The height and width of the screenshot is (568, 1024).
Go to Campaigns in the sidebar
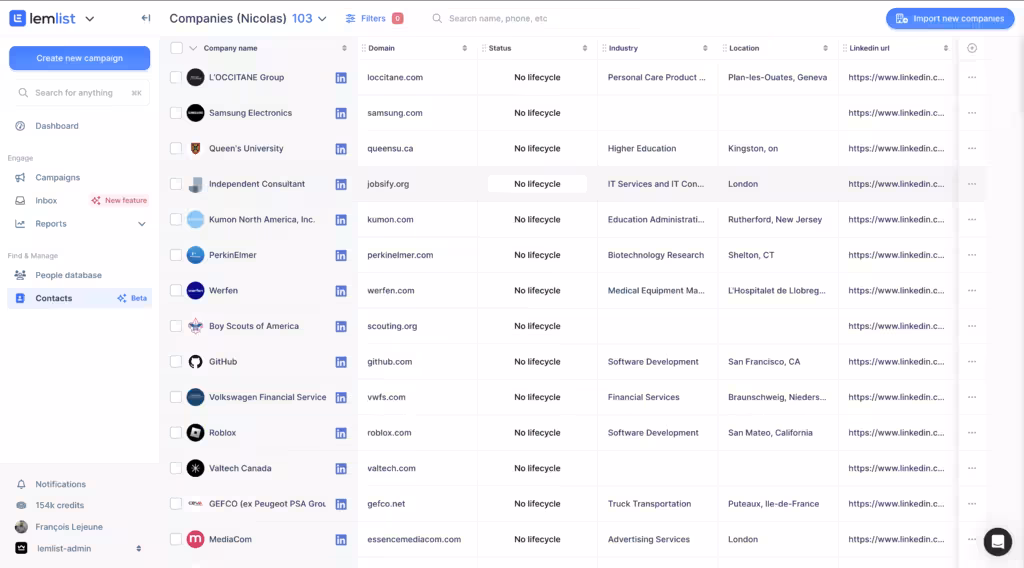point(57,177)
